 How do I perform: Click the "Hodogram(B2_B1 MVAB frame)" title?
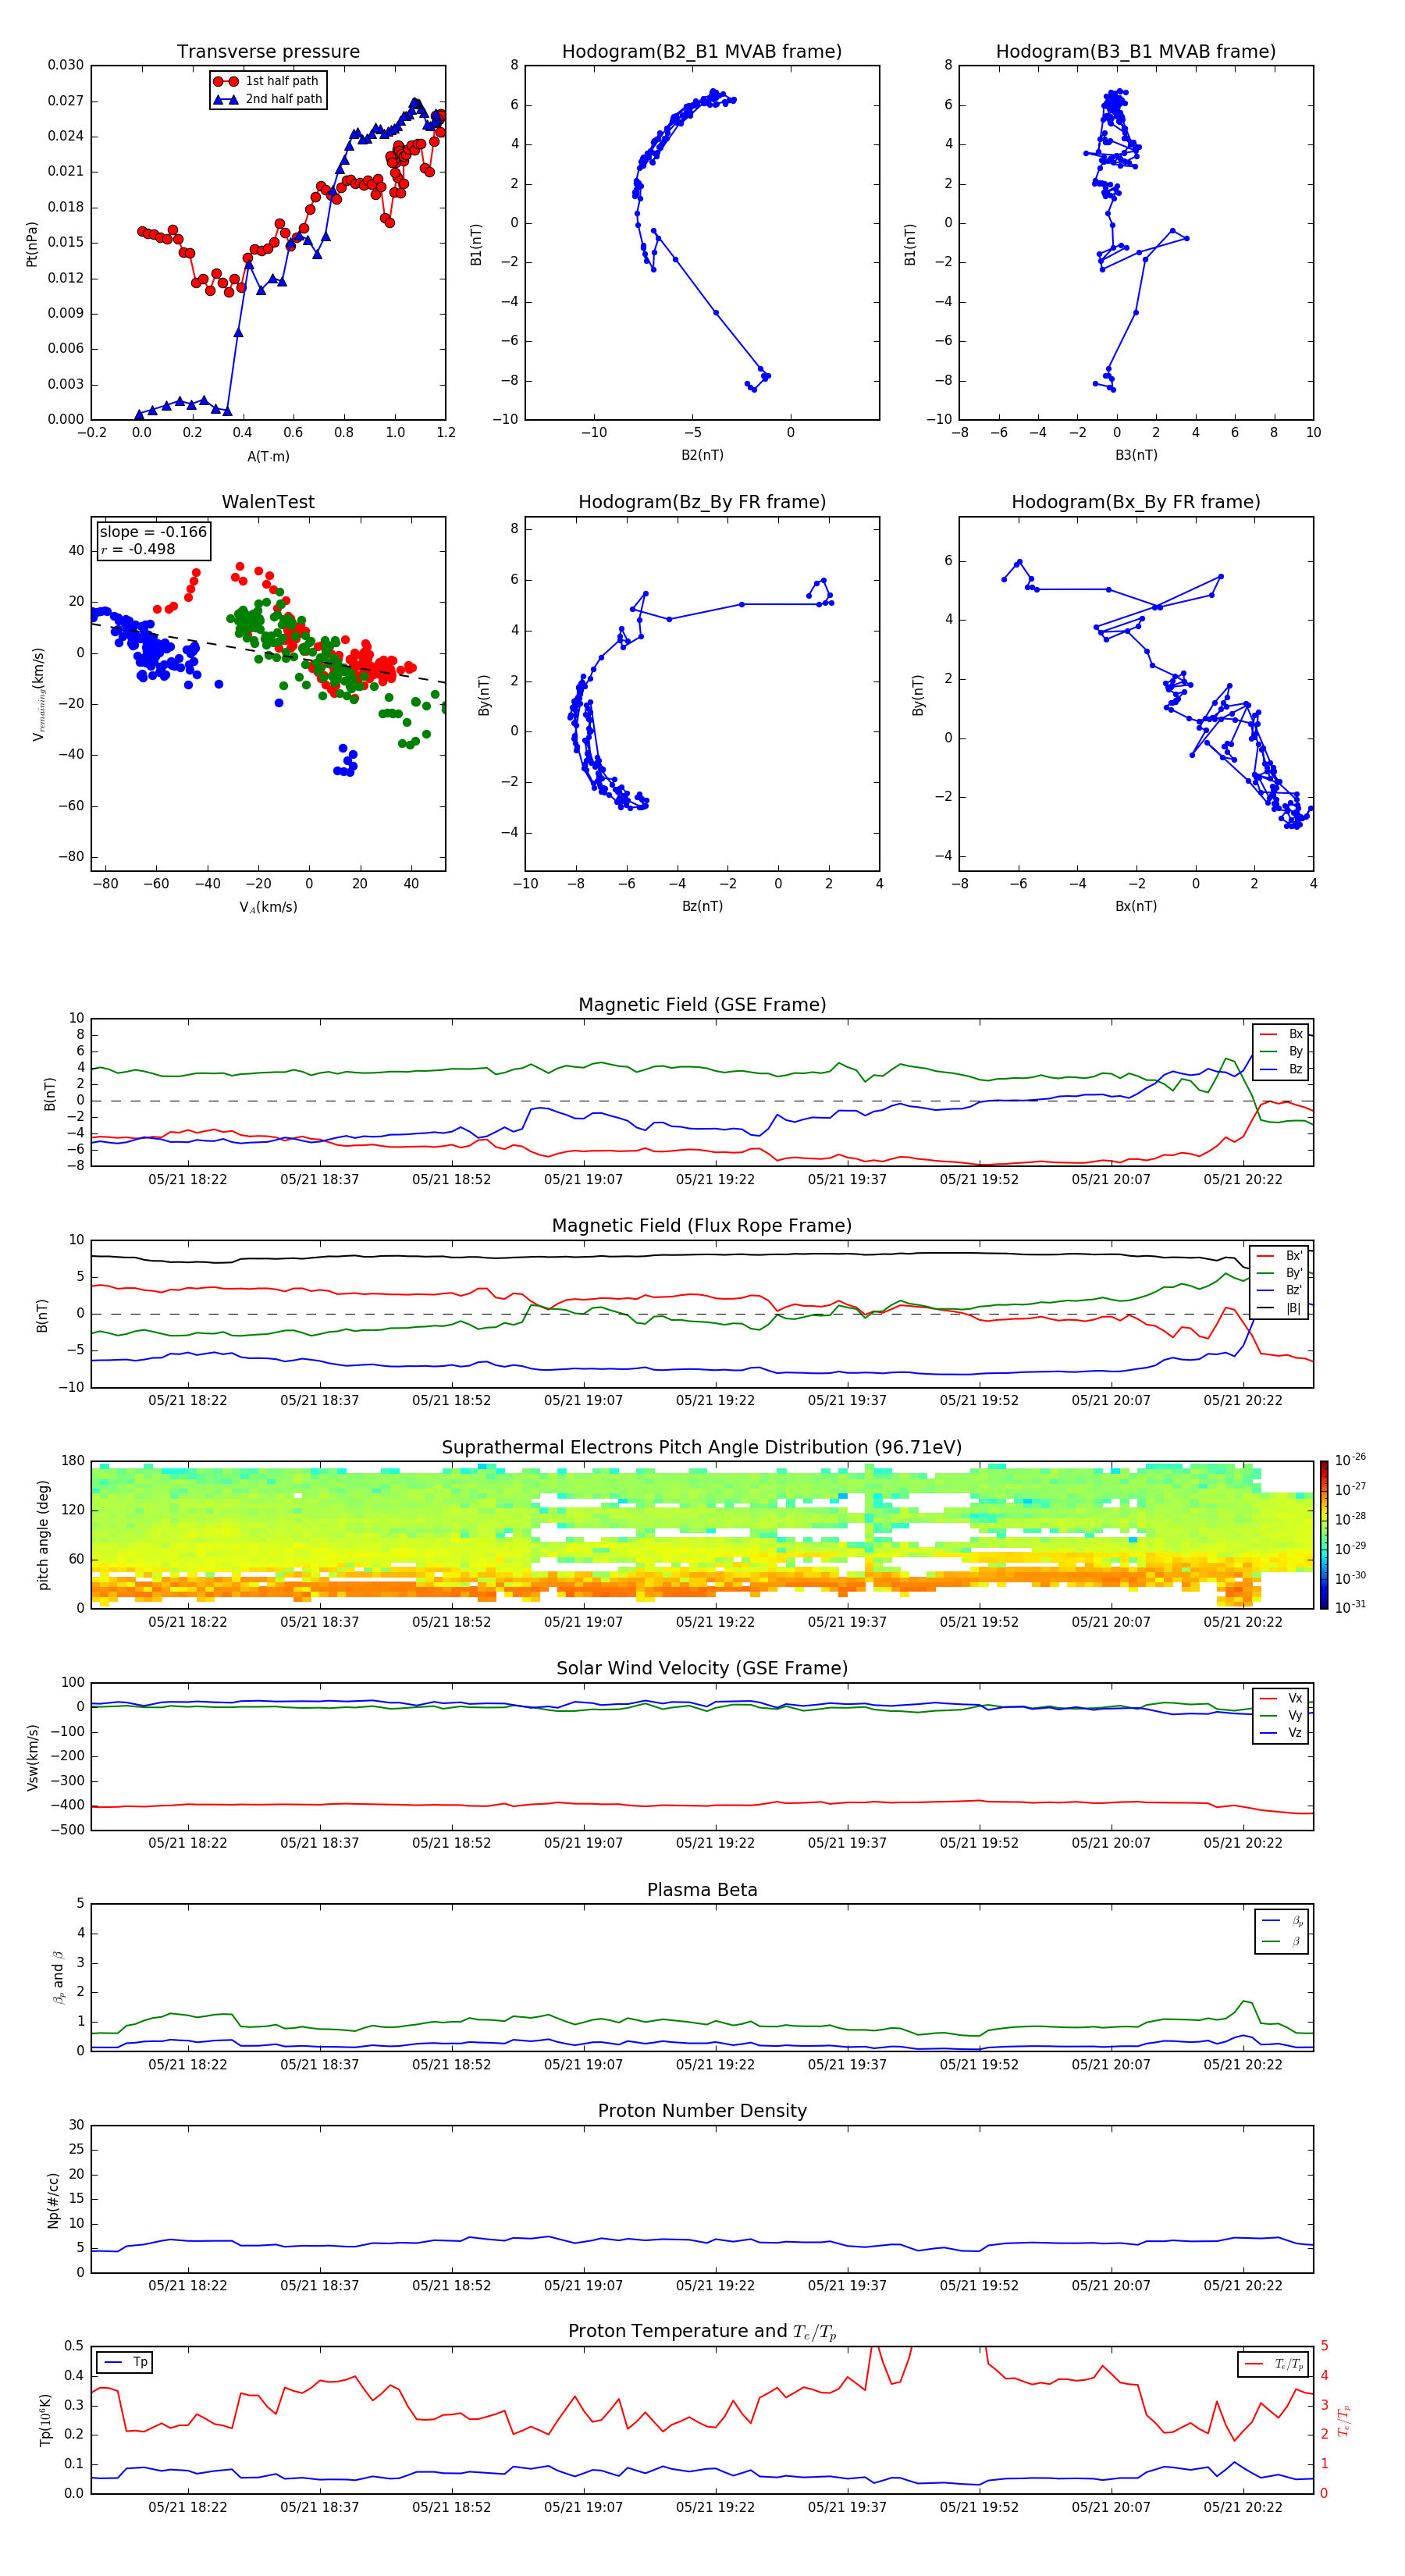(x=702, y=52)
